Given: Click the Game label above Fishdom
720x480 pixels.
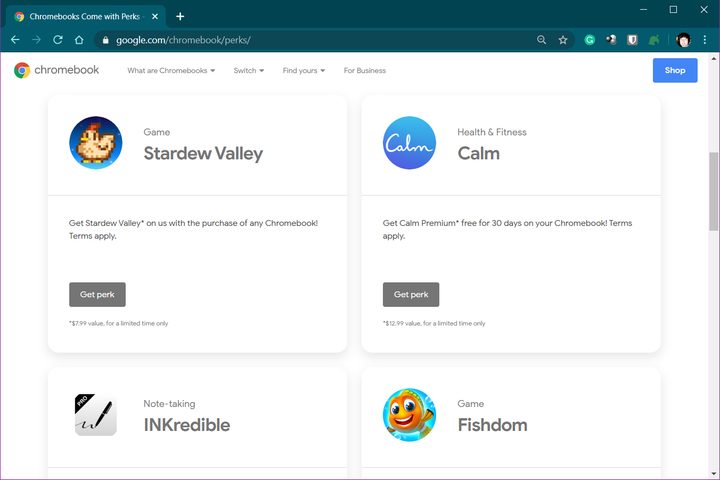Looking at the screenshot, I should pyautogui.click(x=471, y=404).
